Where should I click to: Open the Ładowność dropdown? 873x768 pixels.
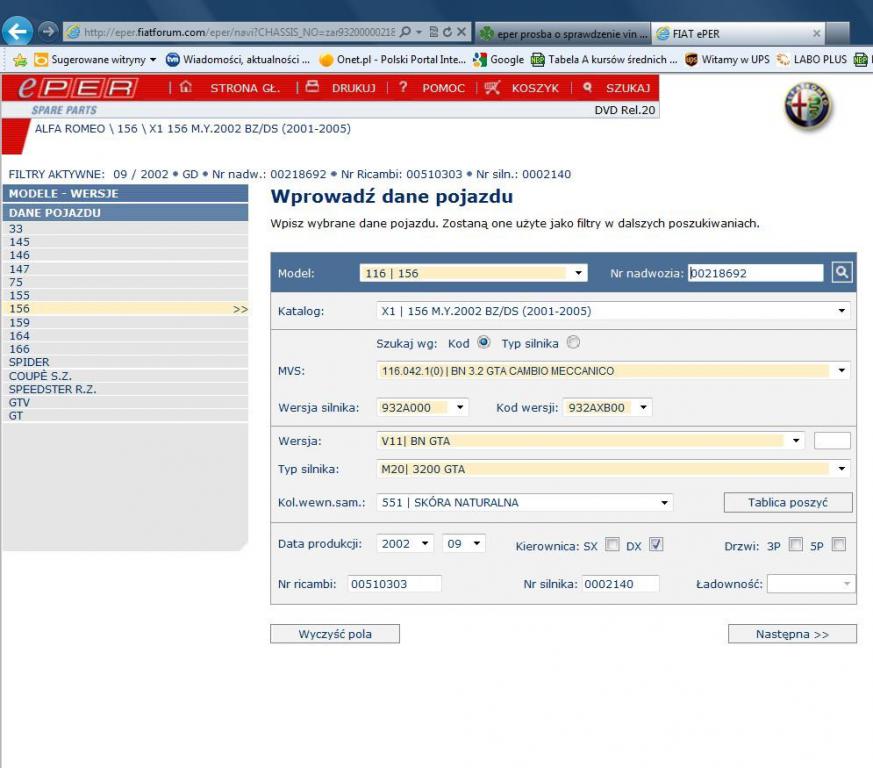pos(811,584)
